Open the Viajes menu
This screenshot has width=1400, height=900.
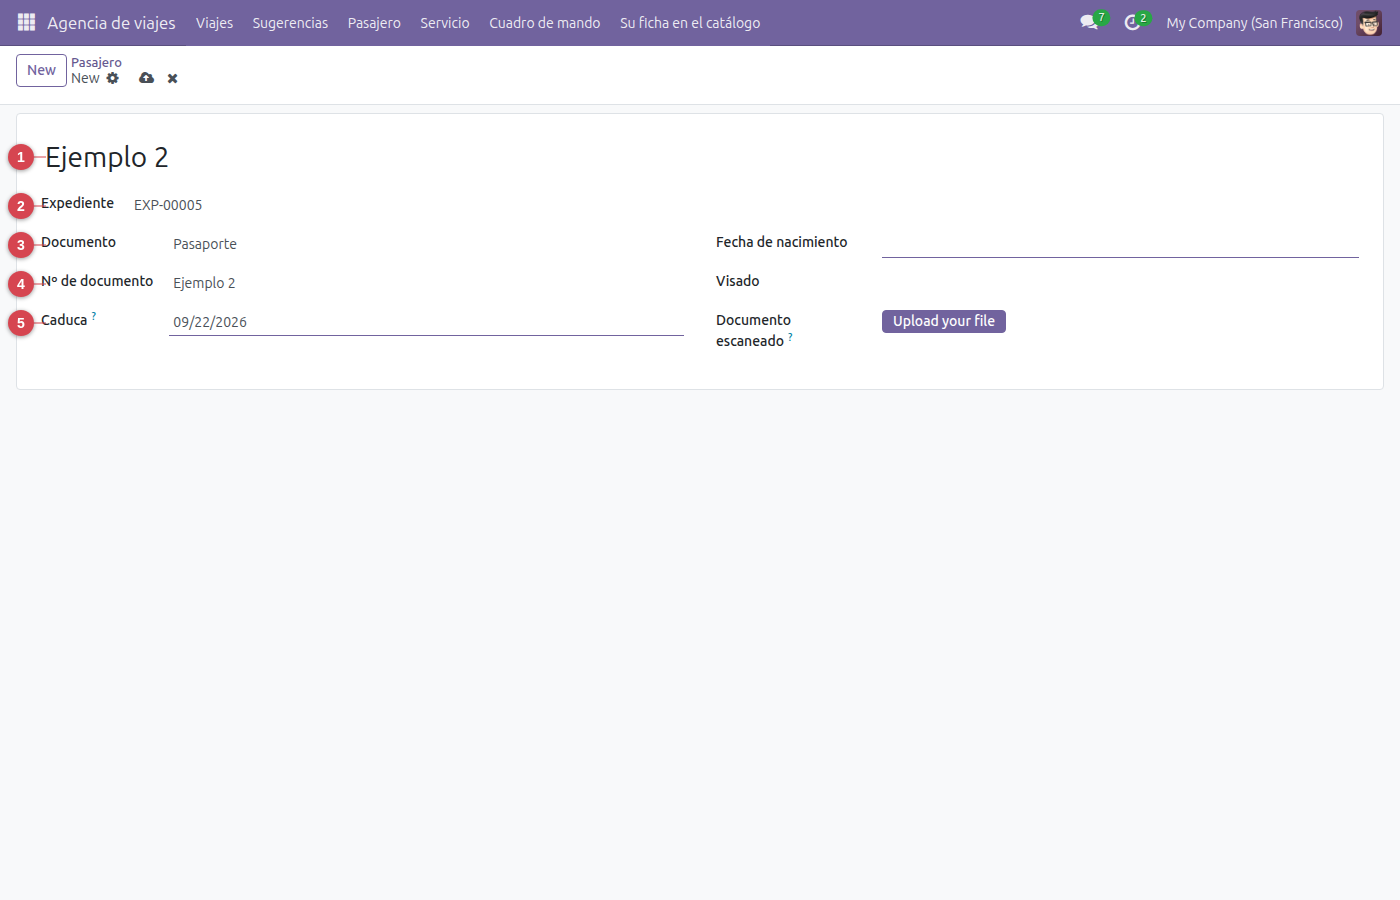214,22
